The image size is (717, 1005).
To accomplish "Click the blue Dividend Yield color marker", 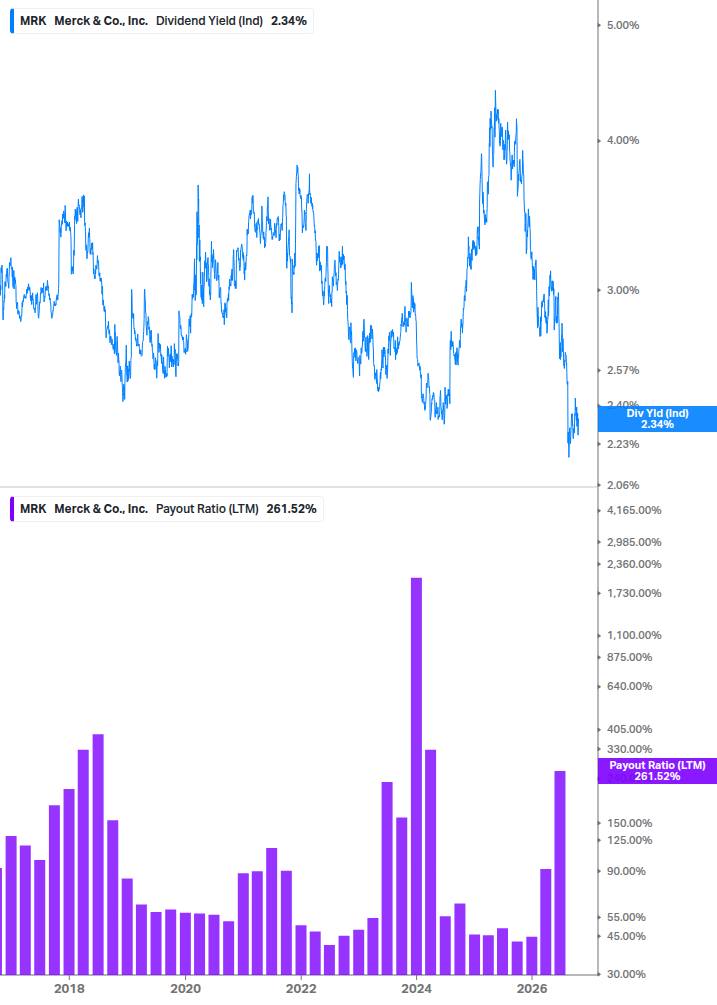I will click(12, 21).
